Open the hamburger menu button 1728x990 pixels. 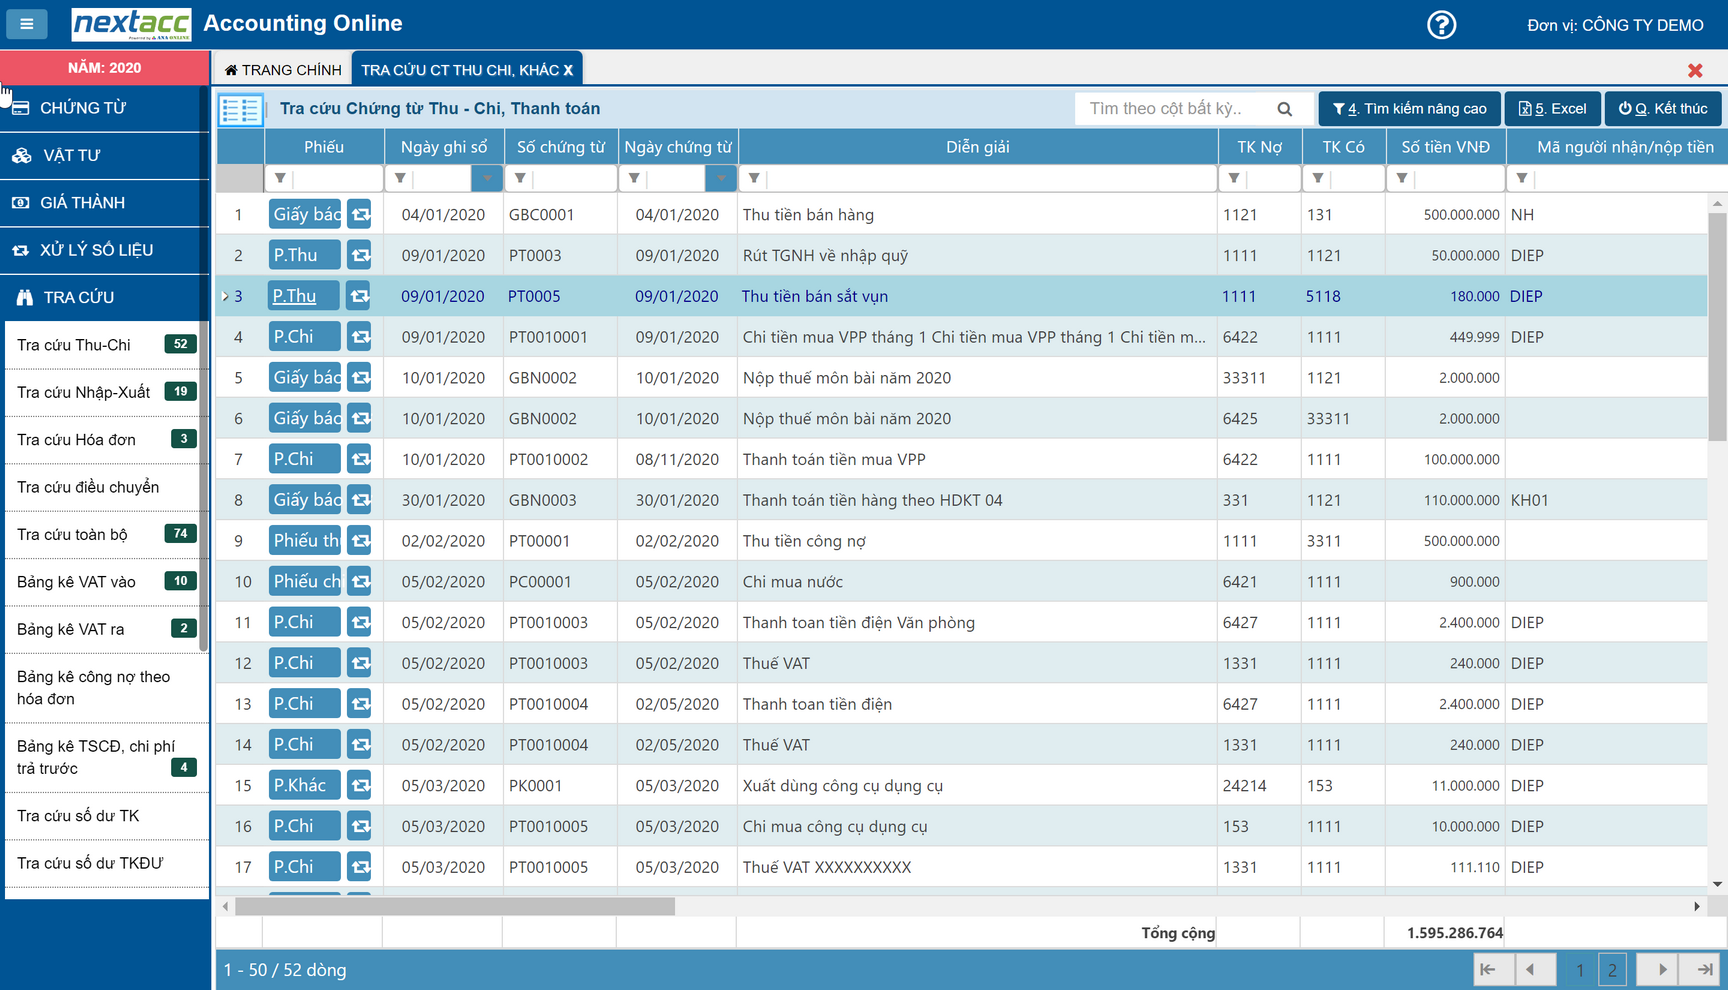coord(27,24)
